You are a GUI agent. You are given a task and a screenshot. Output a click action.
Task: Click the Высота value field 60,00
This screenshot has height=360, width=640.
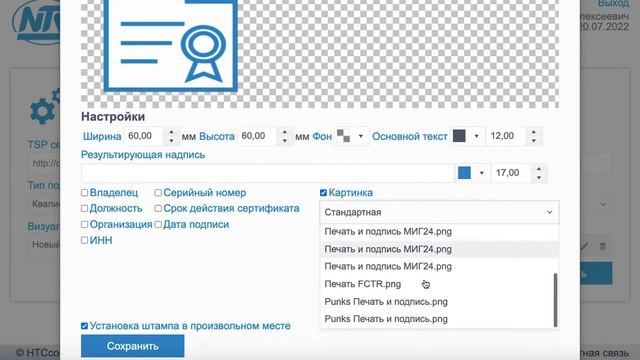[x=258, y=136]
